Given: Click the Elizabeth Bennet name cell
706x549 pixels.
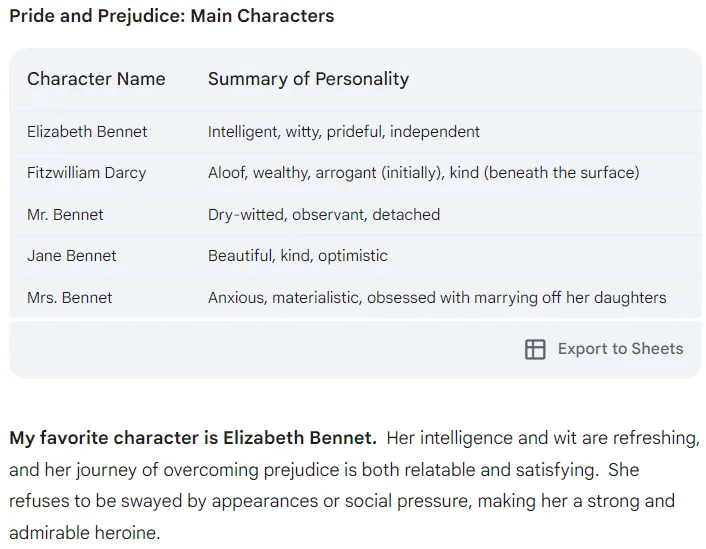Looking at the screenshot, I should [87, 132].
